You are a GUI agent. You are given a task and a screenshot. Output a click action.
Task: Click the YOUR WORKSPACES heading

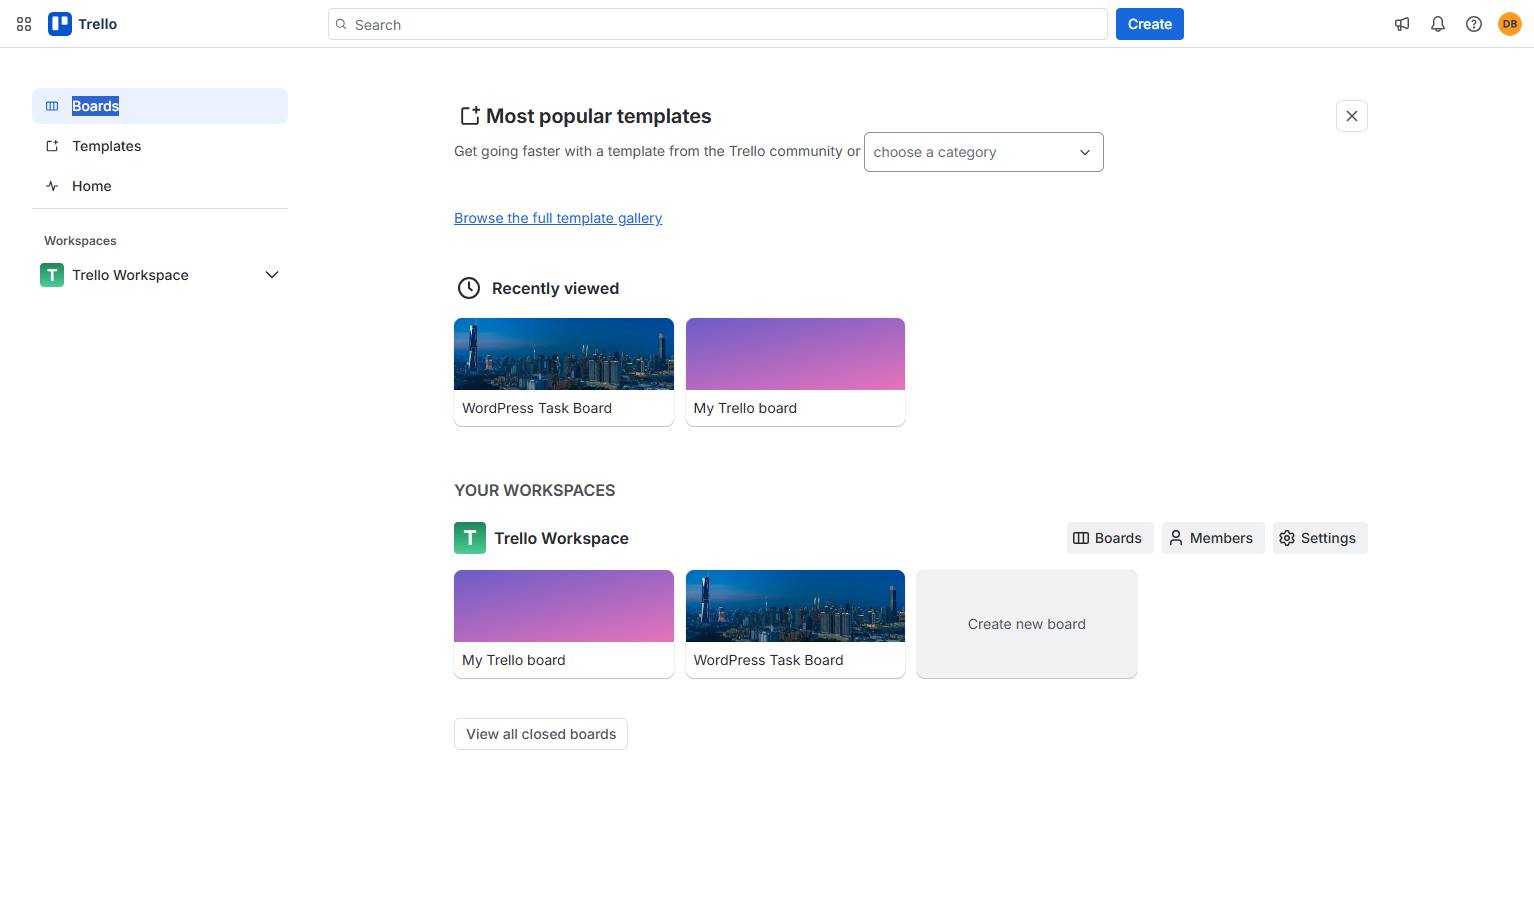(x=535, y=490)
